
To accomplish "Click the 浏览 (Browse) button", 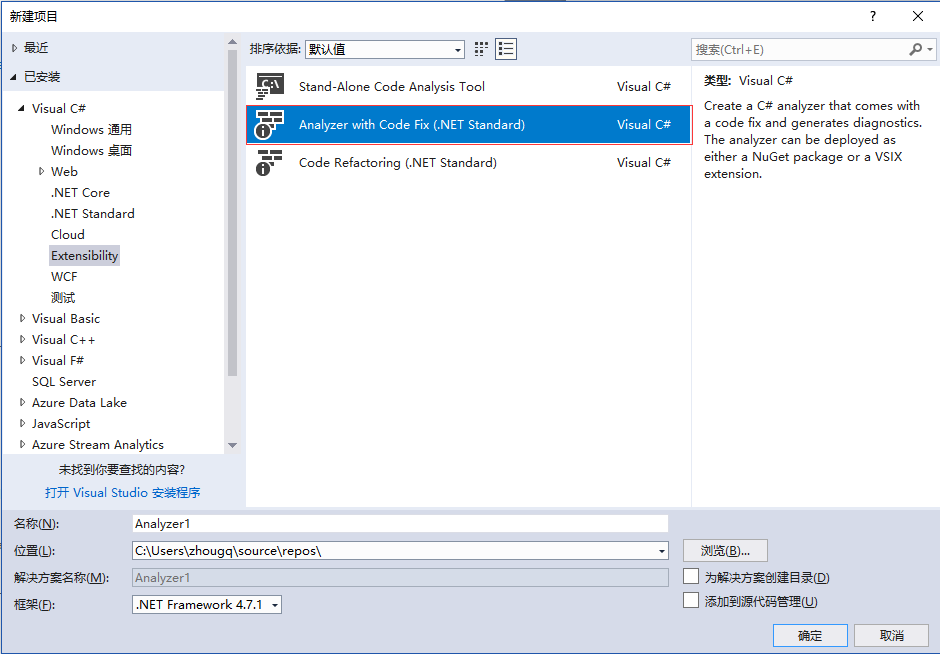I will [x=725, y=551].
